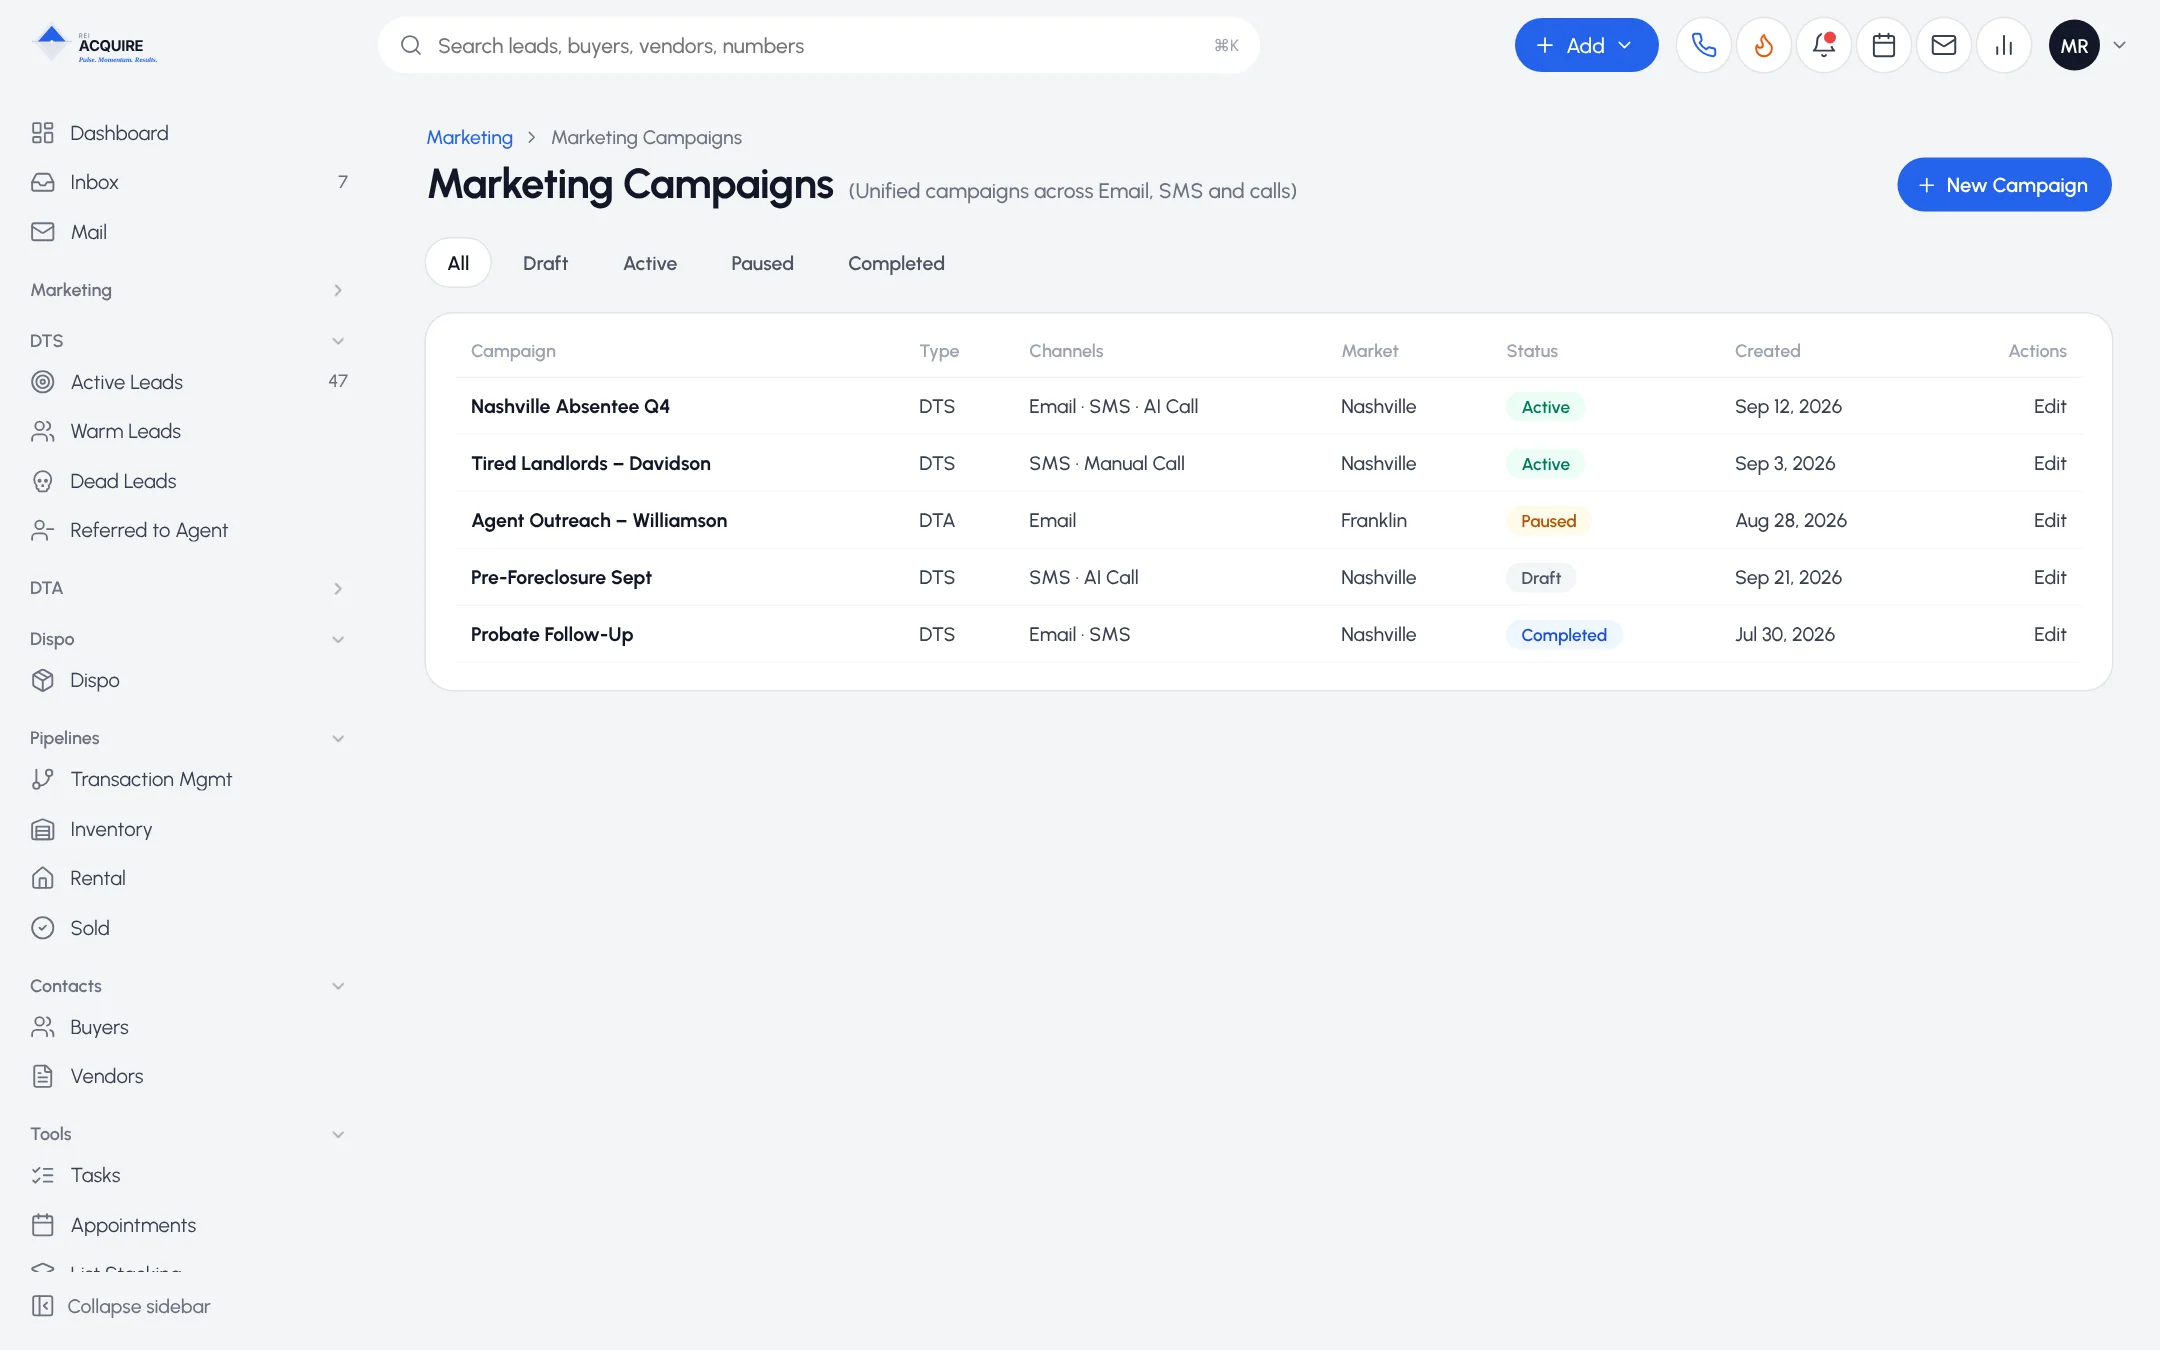Switch to the Draft tab

pyautogui.click(x=545, y=263)
